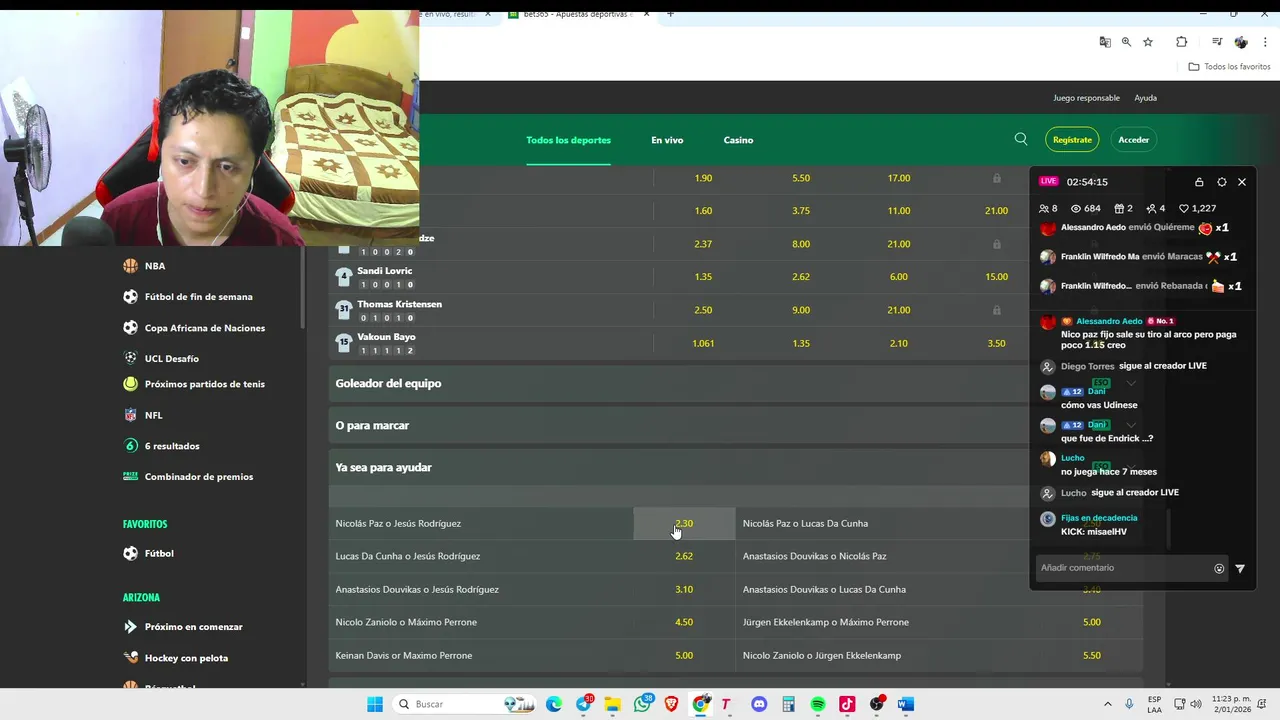Screen dimensions: 1280x720
Task: Open WhatsApp from the taskbar
Action: pyautogui.click(x=642, y=704)
